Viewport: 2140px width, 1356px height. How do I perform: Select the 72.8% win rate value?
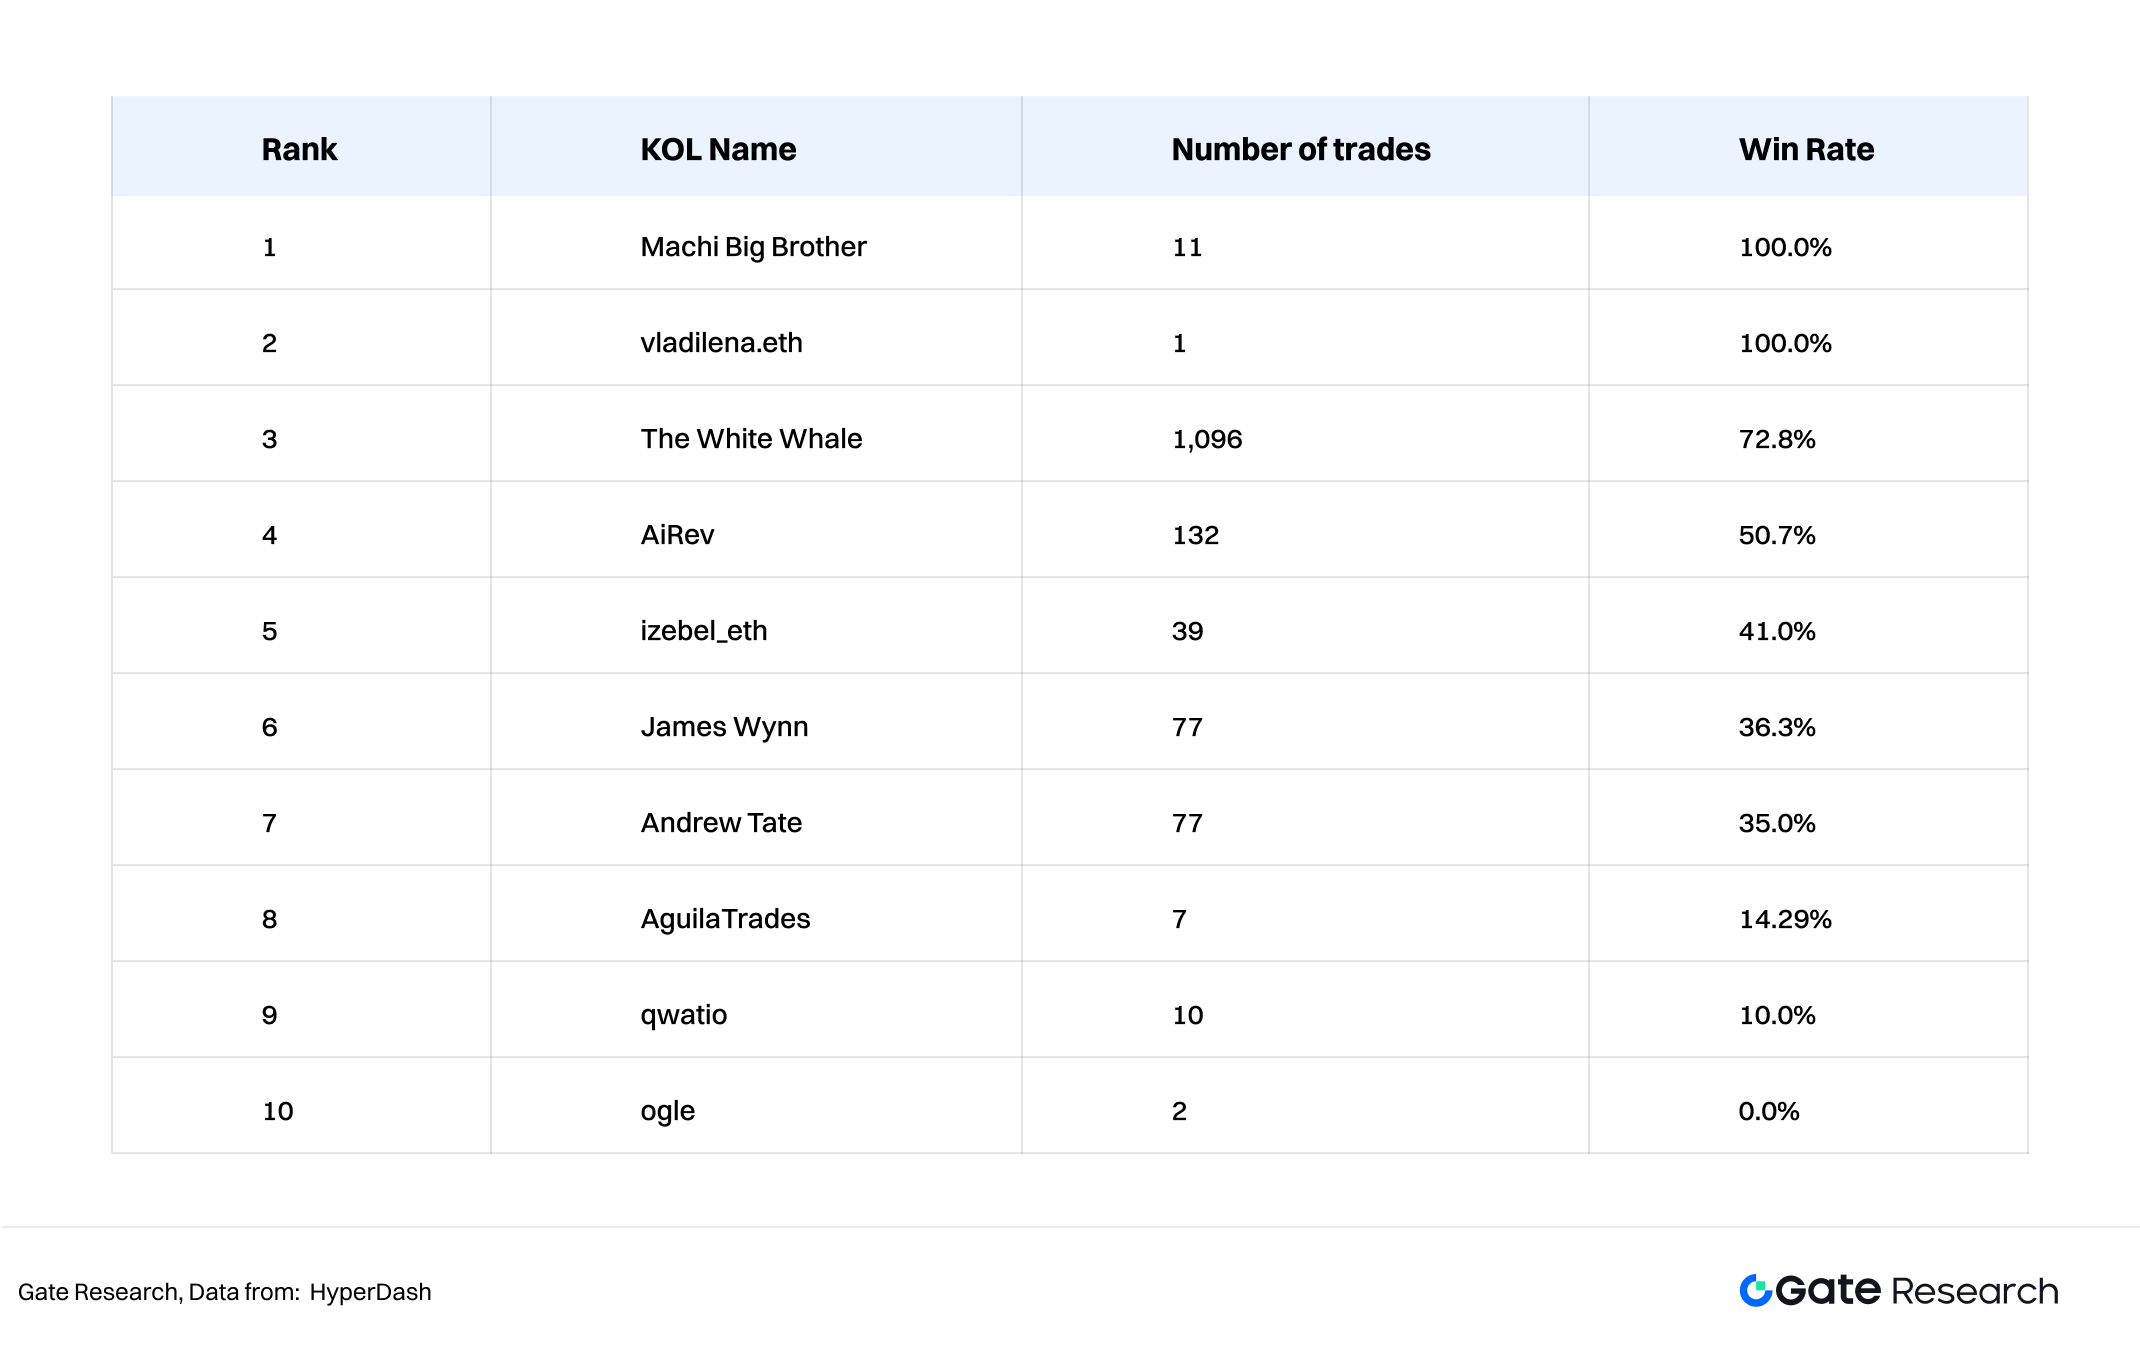click(x=1777, y=439)
